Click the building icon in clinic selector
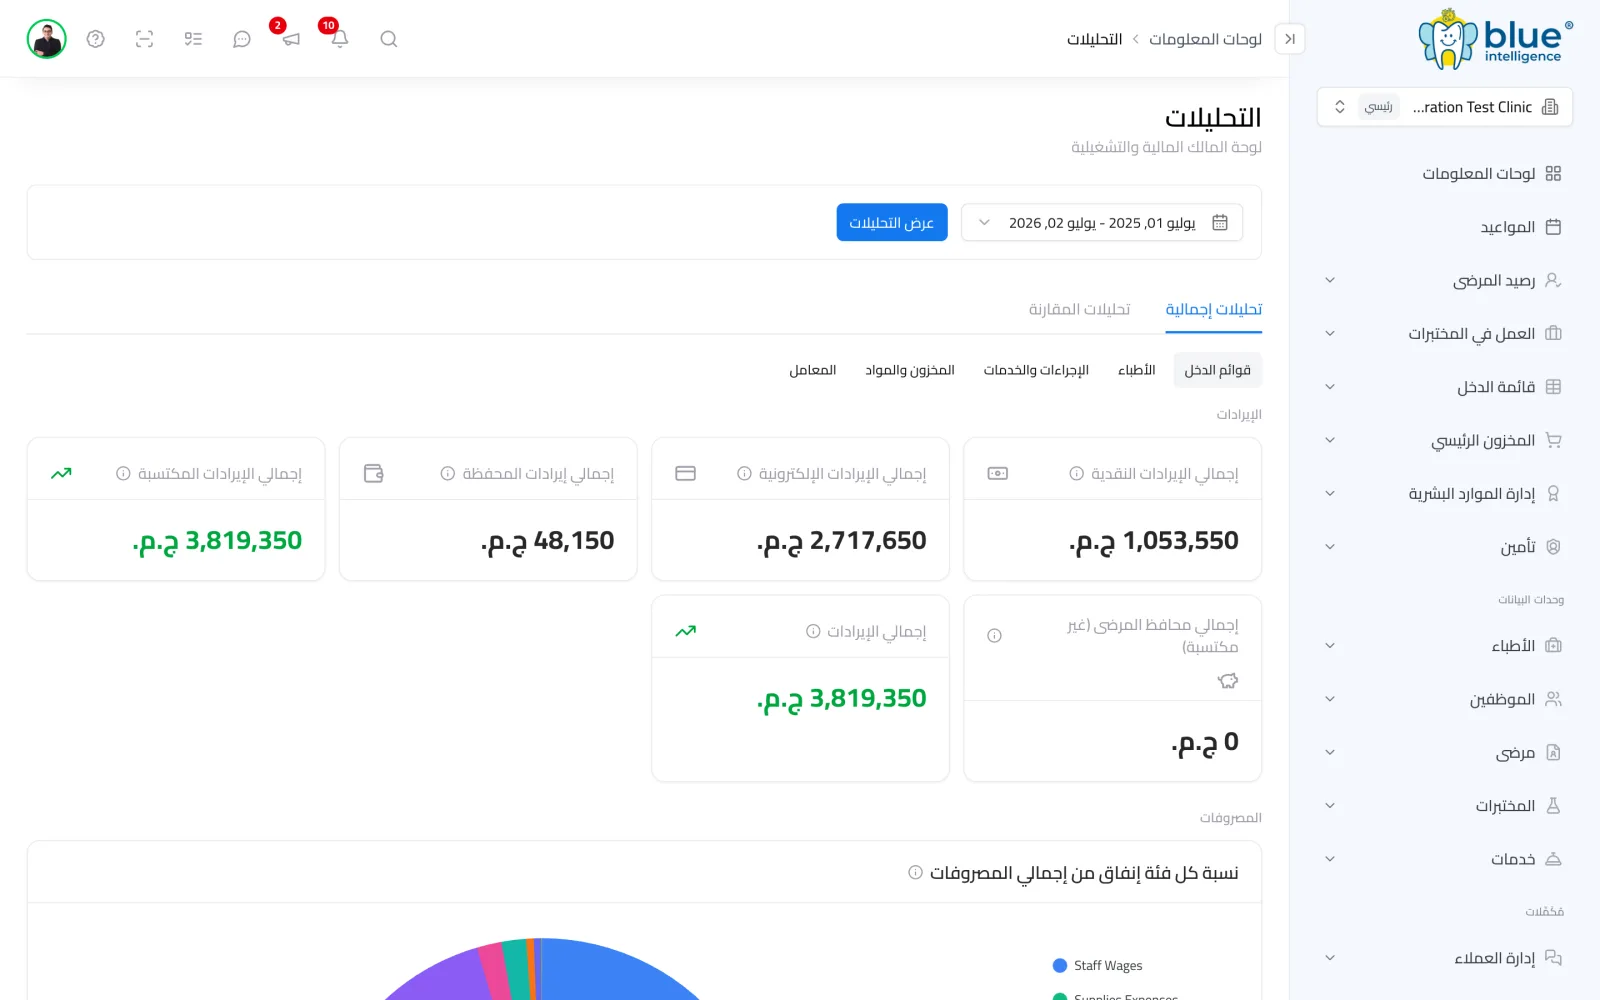 click(x=1550, y=107)
